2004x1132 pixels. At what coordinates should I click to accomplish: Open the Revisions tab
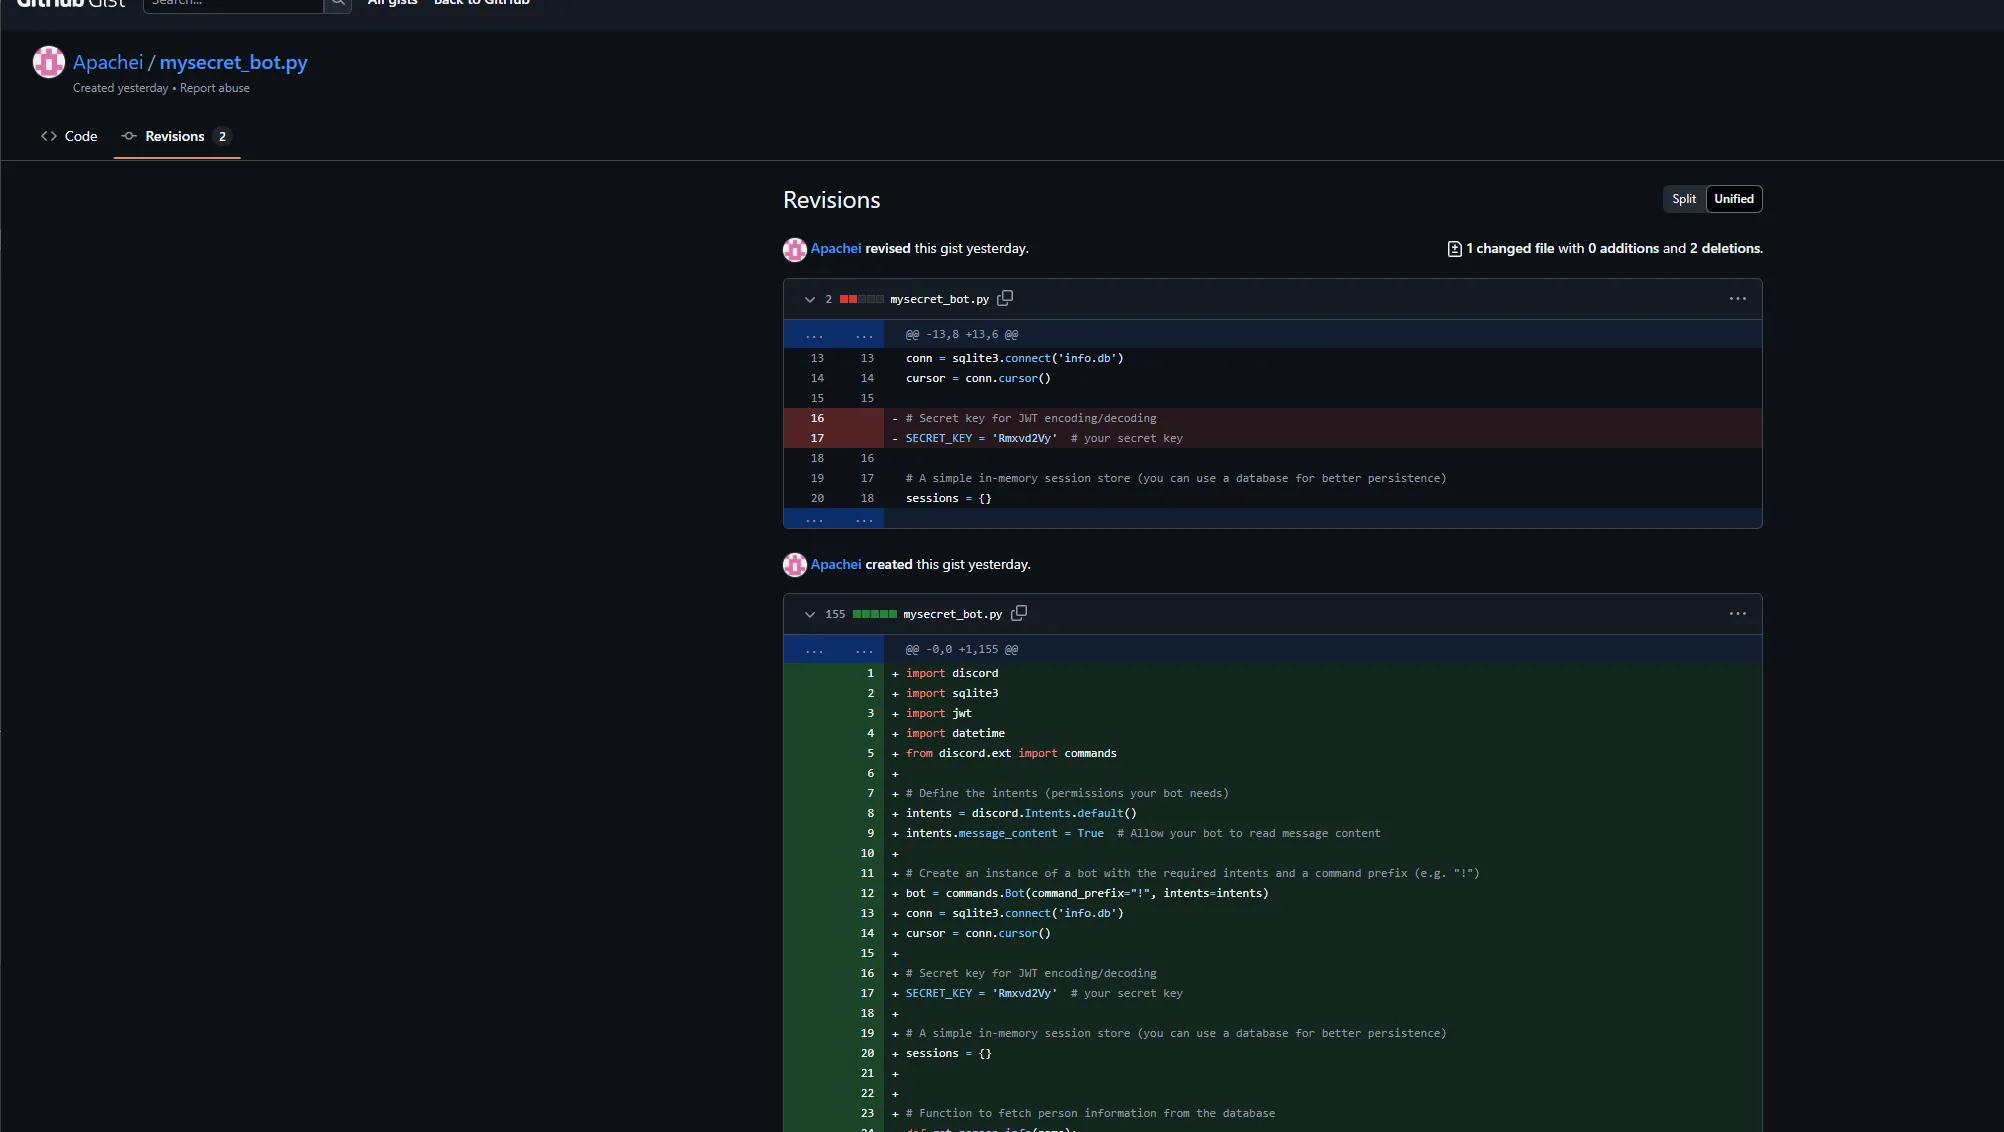point(176,136)
